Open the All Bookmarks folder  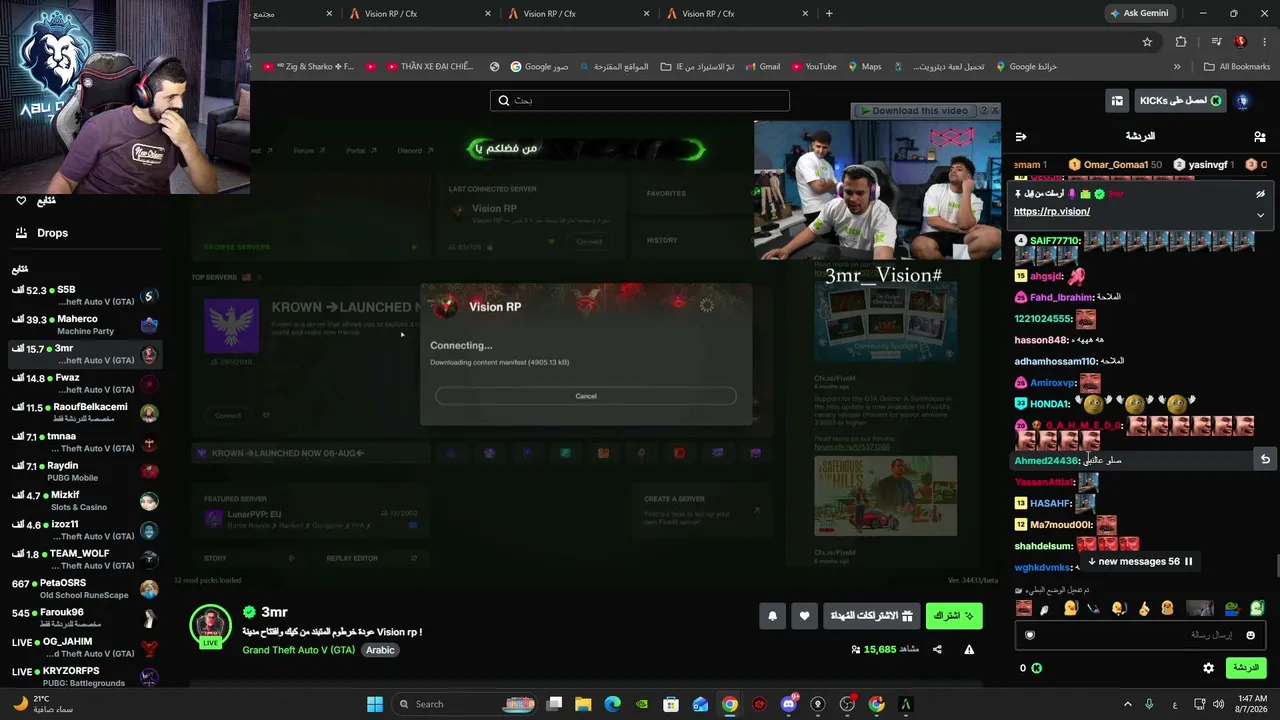1237,67
